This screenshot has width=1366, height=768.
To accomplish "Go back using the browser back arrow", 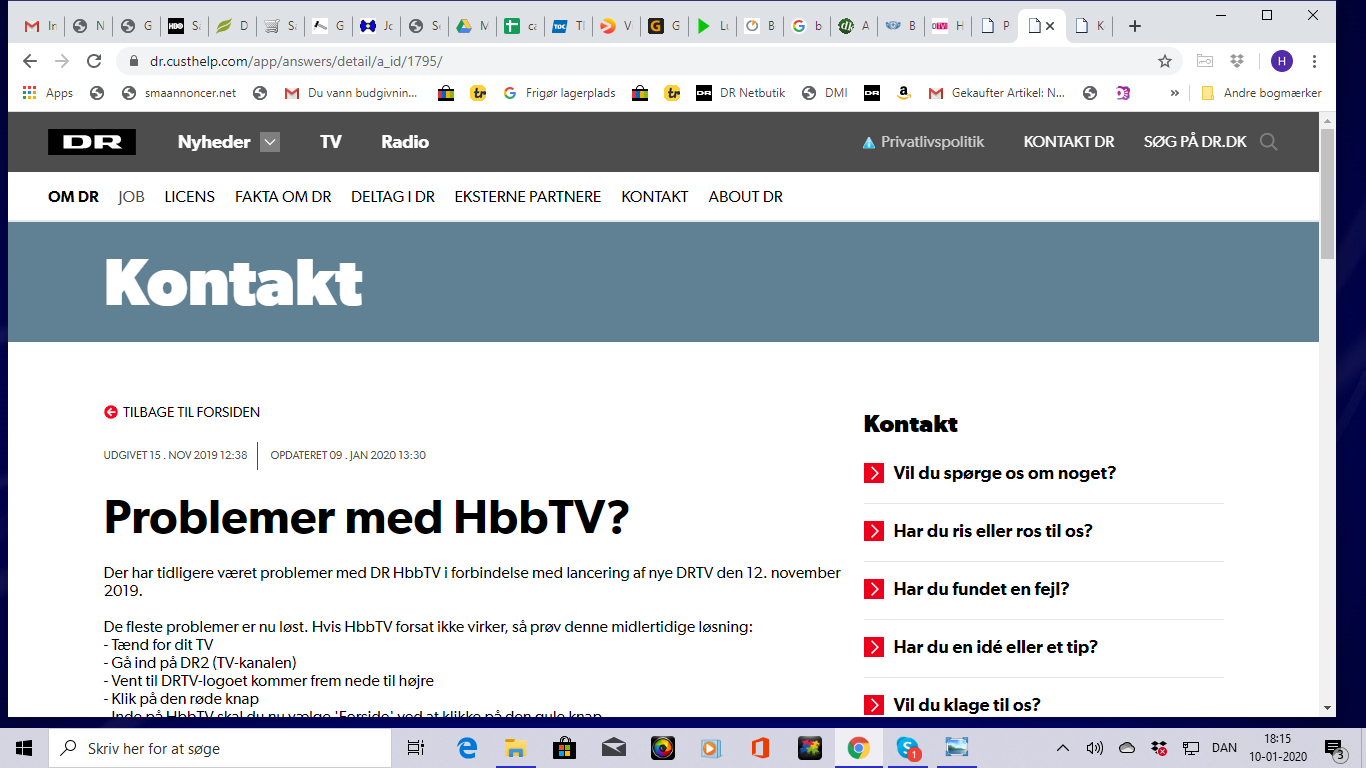I will point(30,61).
